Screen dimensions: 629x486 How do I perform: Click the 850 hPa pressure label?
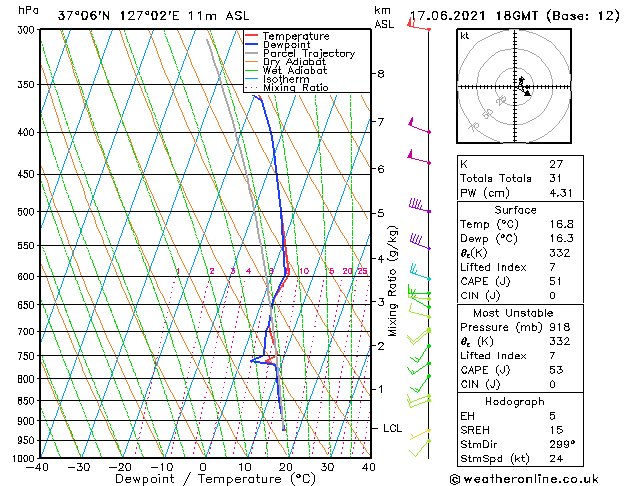point(28,401)
